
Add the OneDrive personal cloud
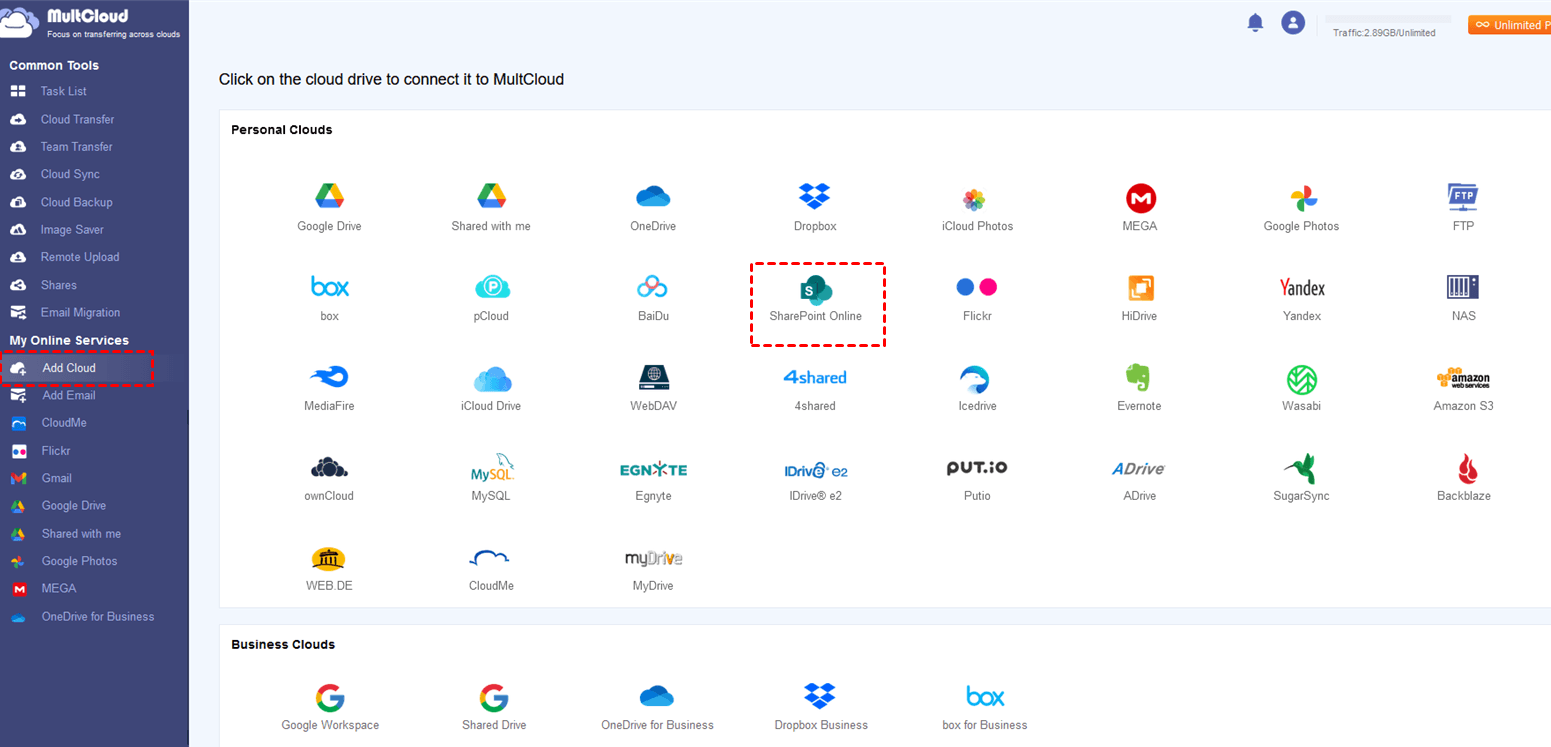click(653, 196)
